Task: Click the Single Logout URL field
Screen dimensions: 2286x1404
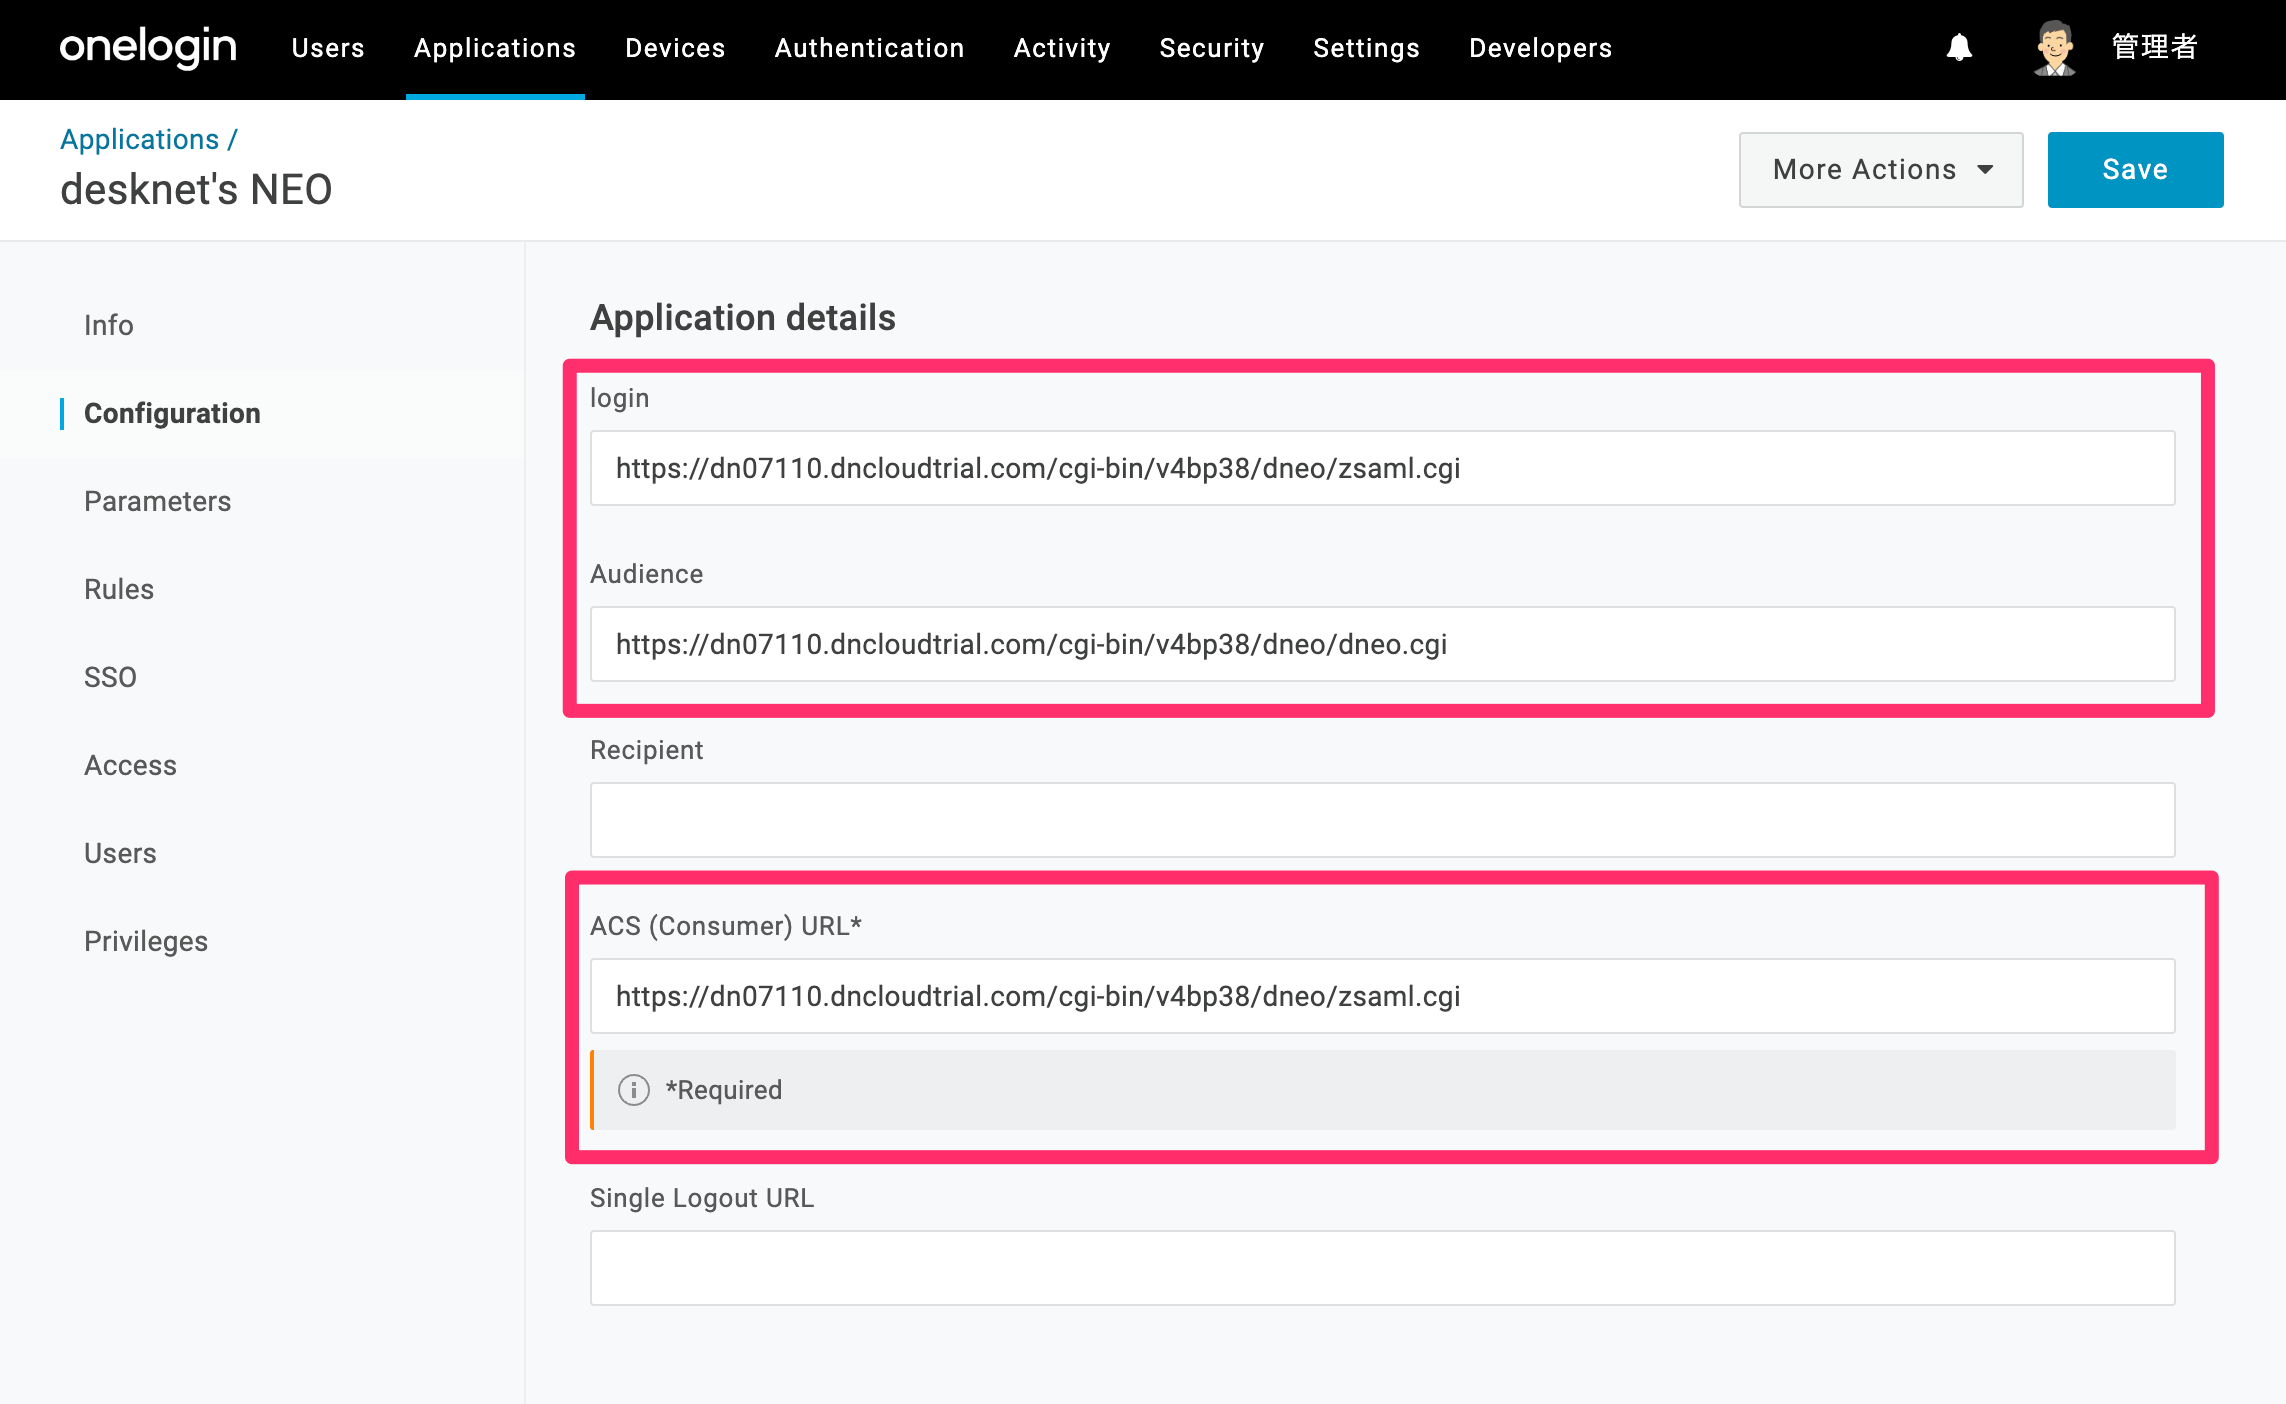Action: click(1382, 1268)
